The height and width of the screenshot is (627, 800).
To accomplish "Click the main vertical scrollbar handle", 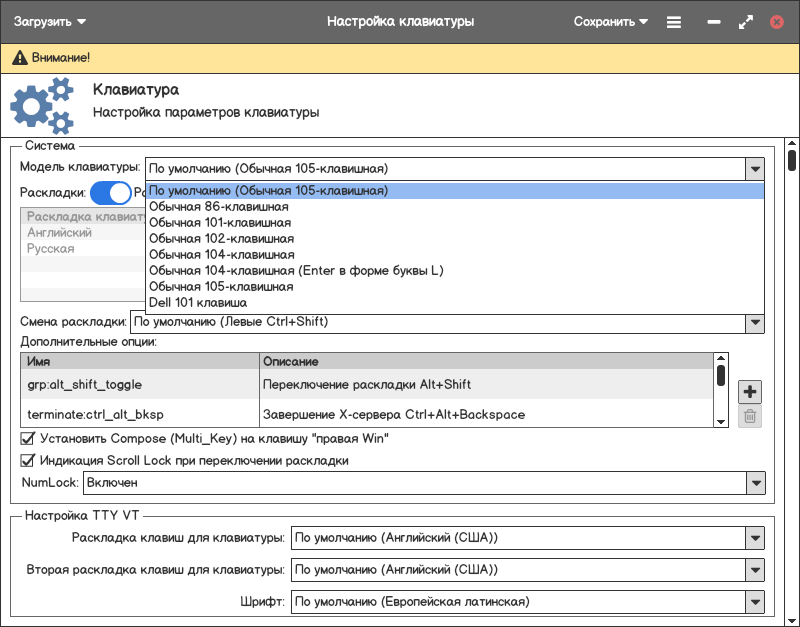I will pos(791,160).
